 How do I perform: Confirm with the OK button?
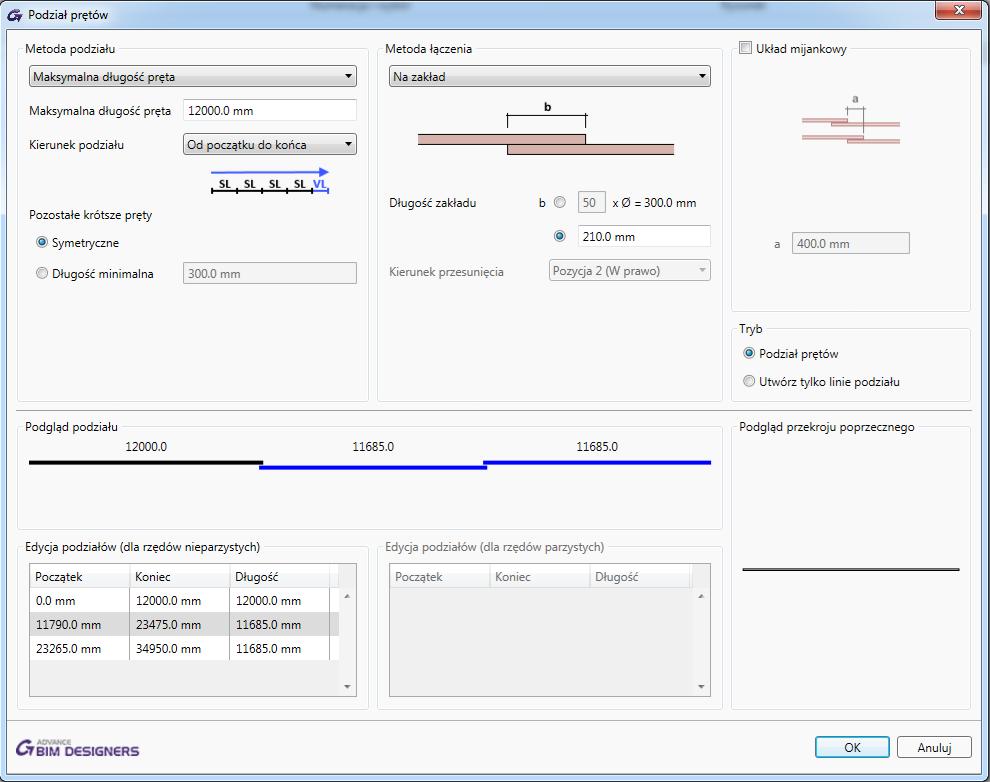coord(852,747)
